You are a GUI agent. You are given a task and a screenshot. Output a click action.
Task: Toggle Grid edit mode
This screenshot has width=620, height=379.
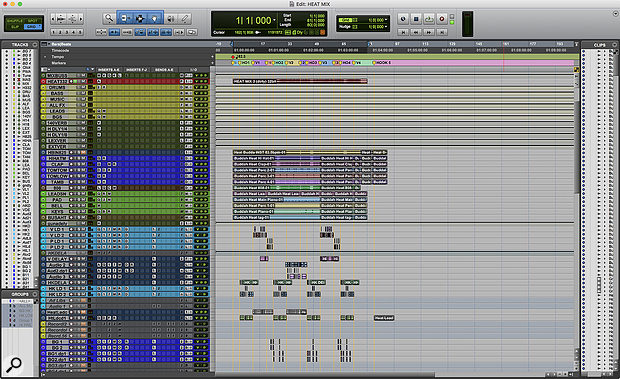(32, 27)
